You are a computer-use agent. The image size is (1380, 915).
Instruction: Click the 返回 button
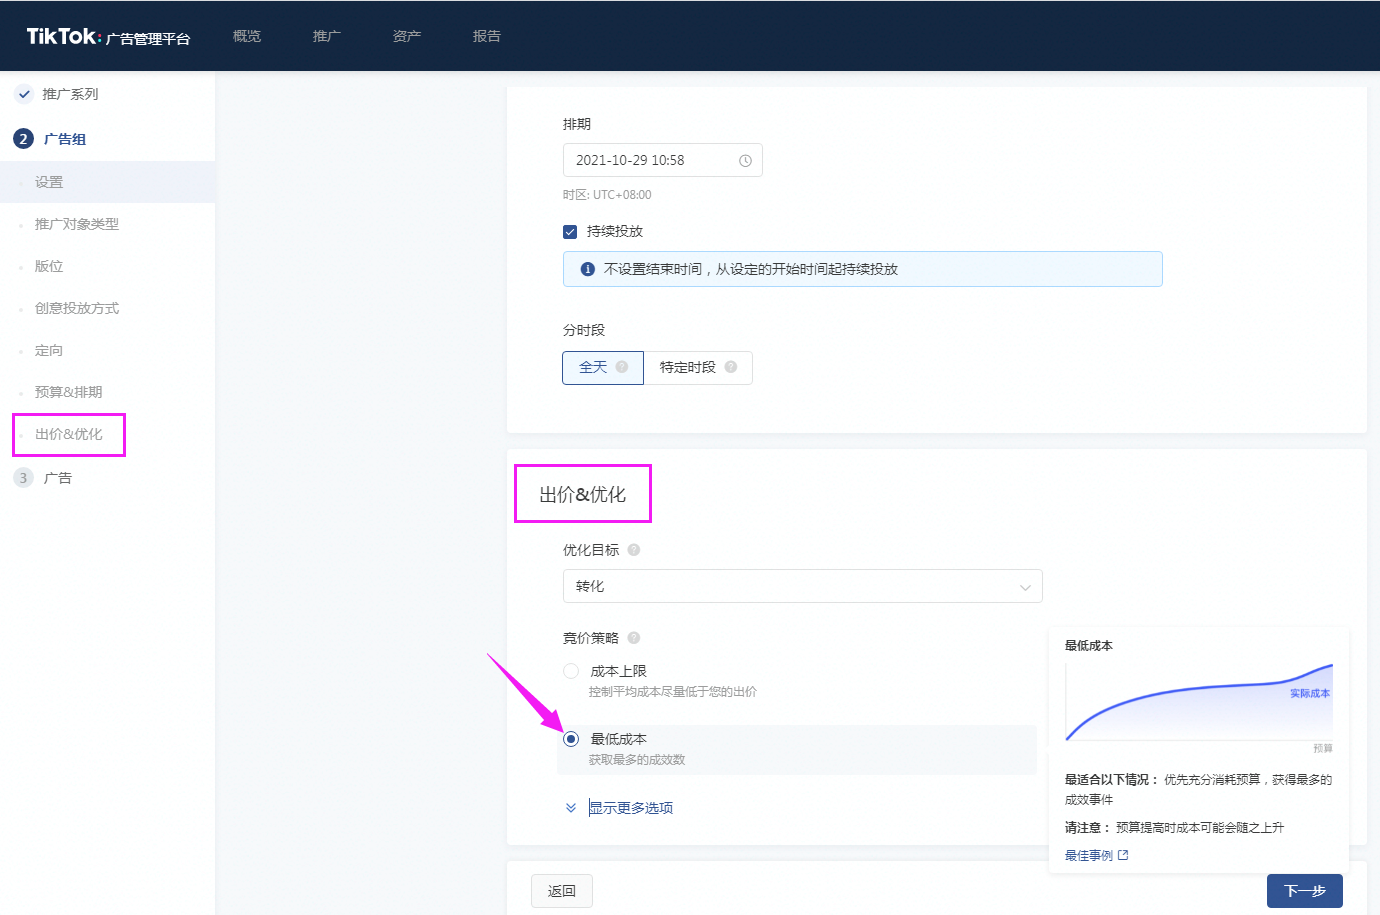tap(562, 891)
